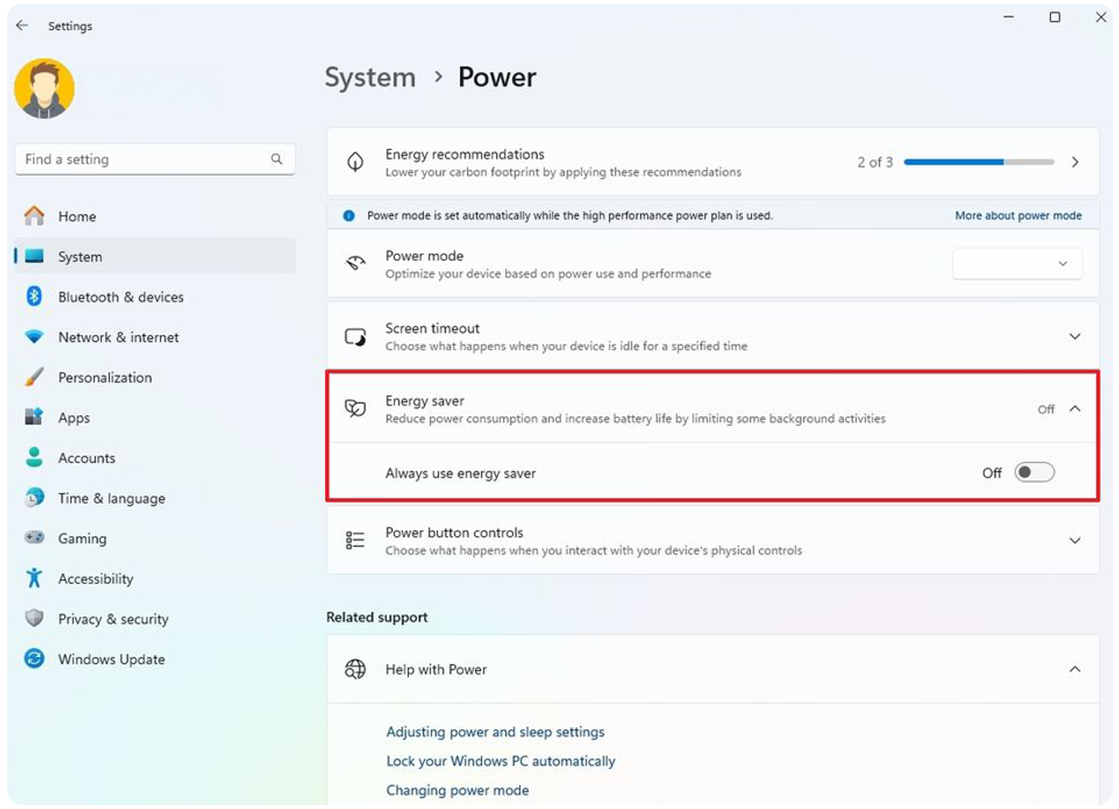Click the Bluetooth & devices icon

(34, 297)
